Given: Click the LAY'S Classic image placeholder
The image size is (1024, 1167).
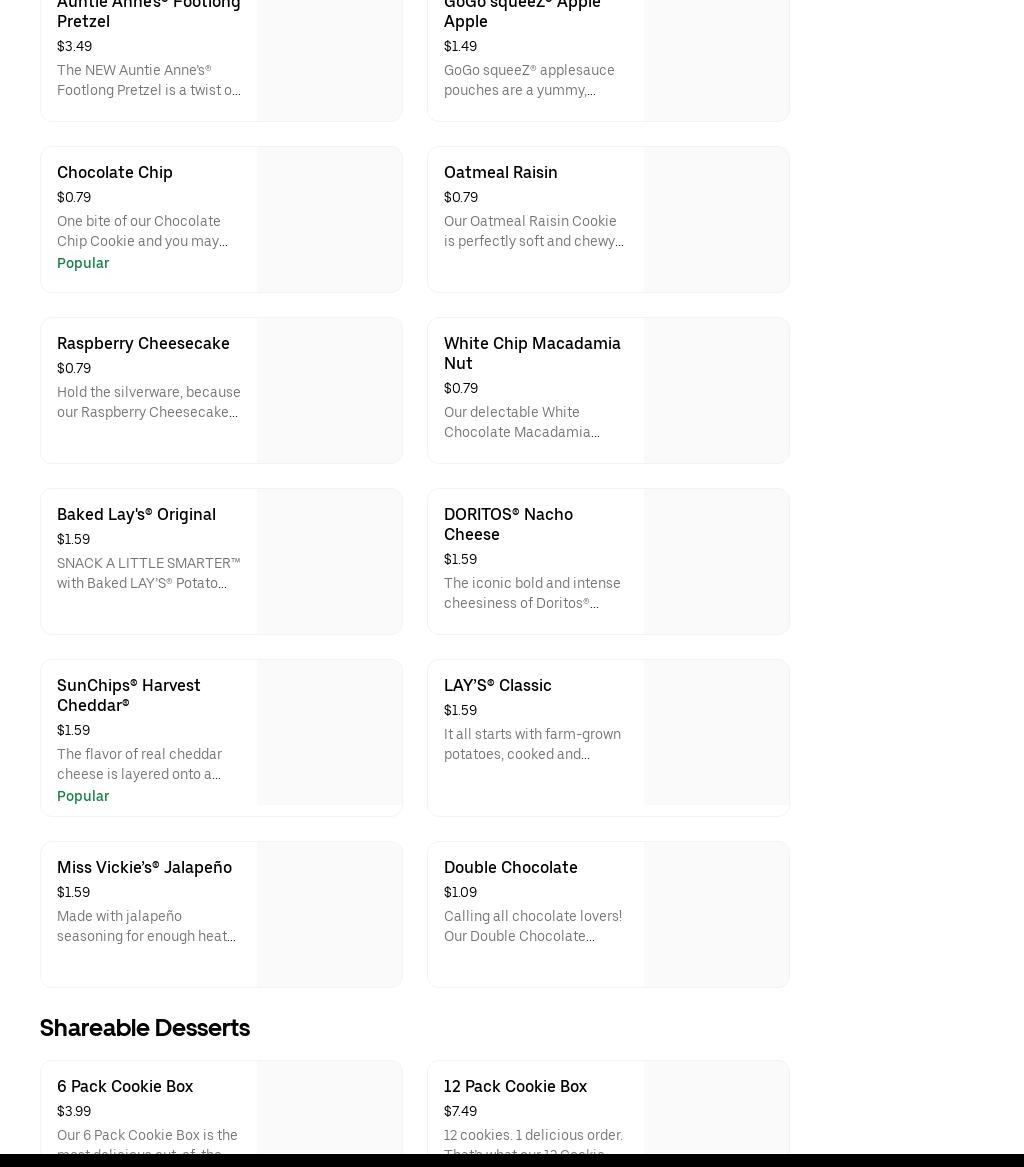Looking at the screenshot, I should (716, 733).
